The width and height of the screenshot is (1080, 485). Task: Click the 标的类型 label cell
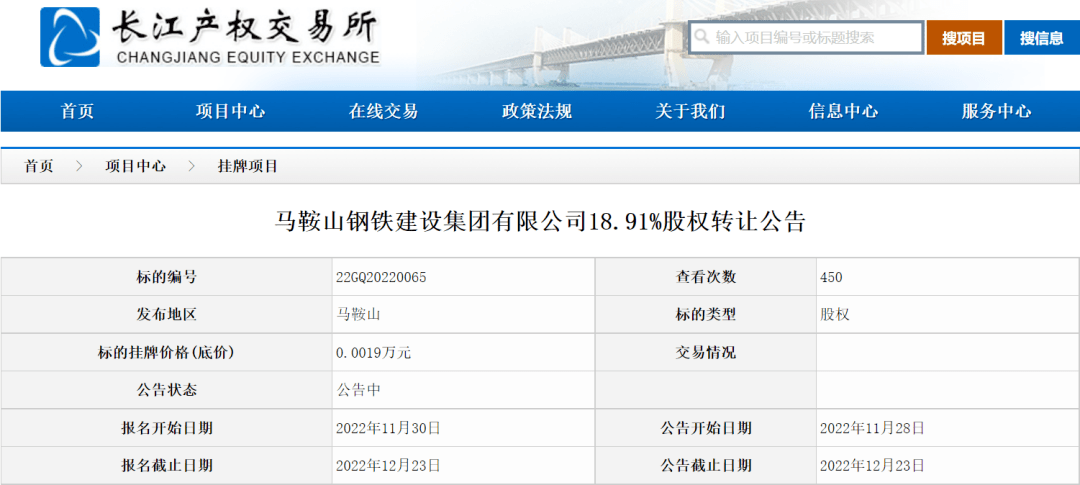point(706,315)
